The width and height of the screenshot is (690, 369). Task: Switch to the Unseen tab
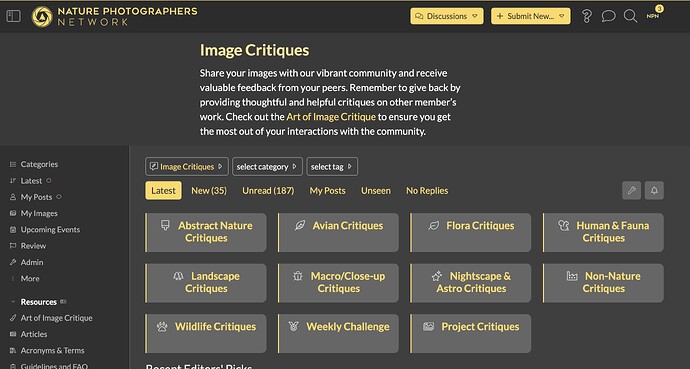(376, 190)
